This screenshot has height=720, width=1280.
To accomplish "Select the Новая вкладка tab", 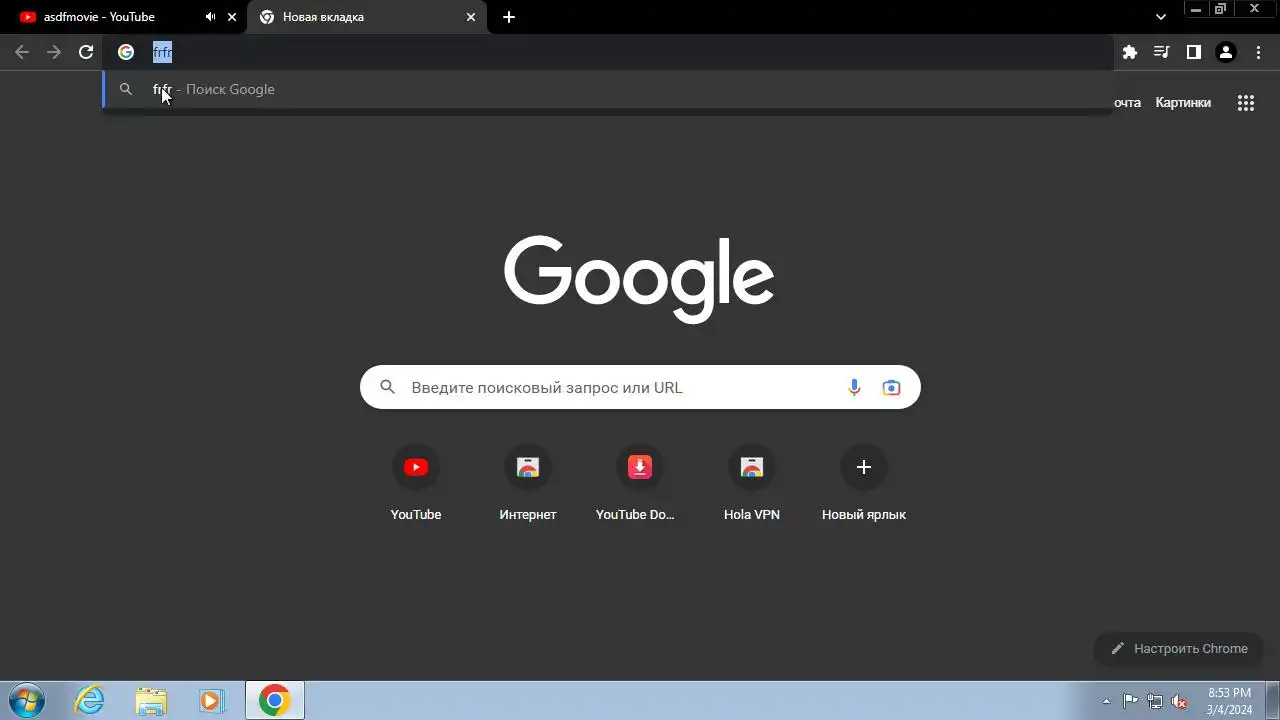I will tap(366, 17).
